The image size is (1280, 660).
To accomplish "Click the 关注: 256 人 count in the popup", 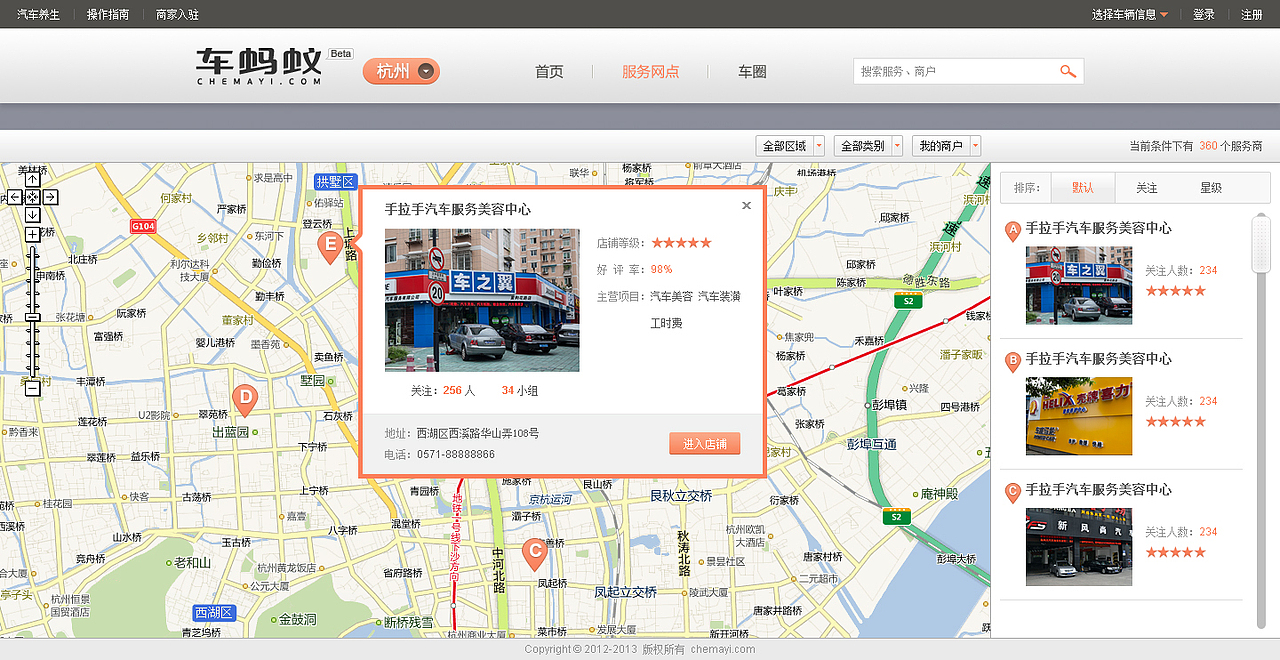I will [x=443, y=391].
